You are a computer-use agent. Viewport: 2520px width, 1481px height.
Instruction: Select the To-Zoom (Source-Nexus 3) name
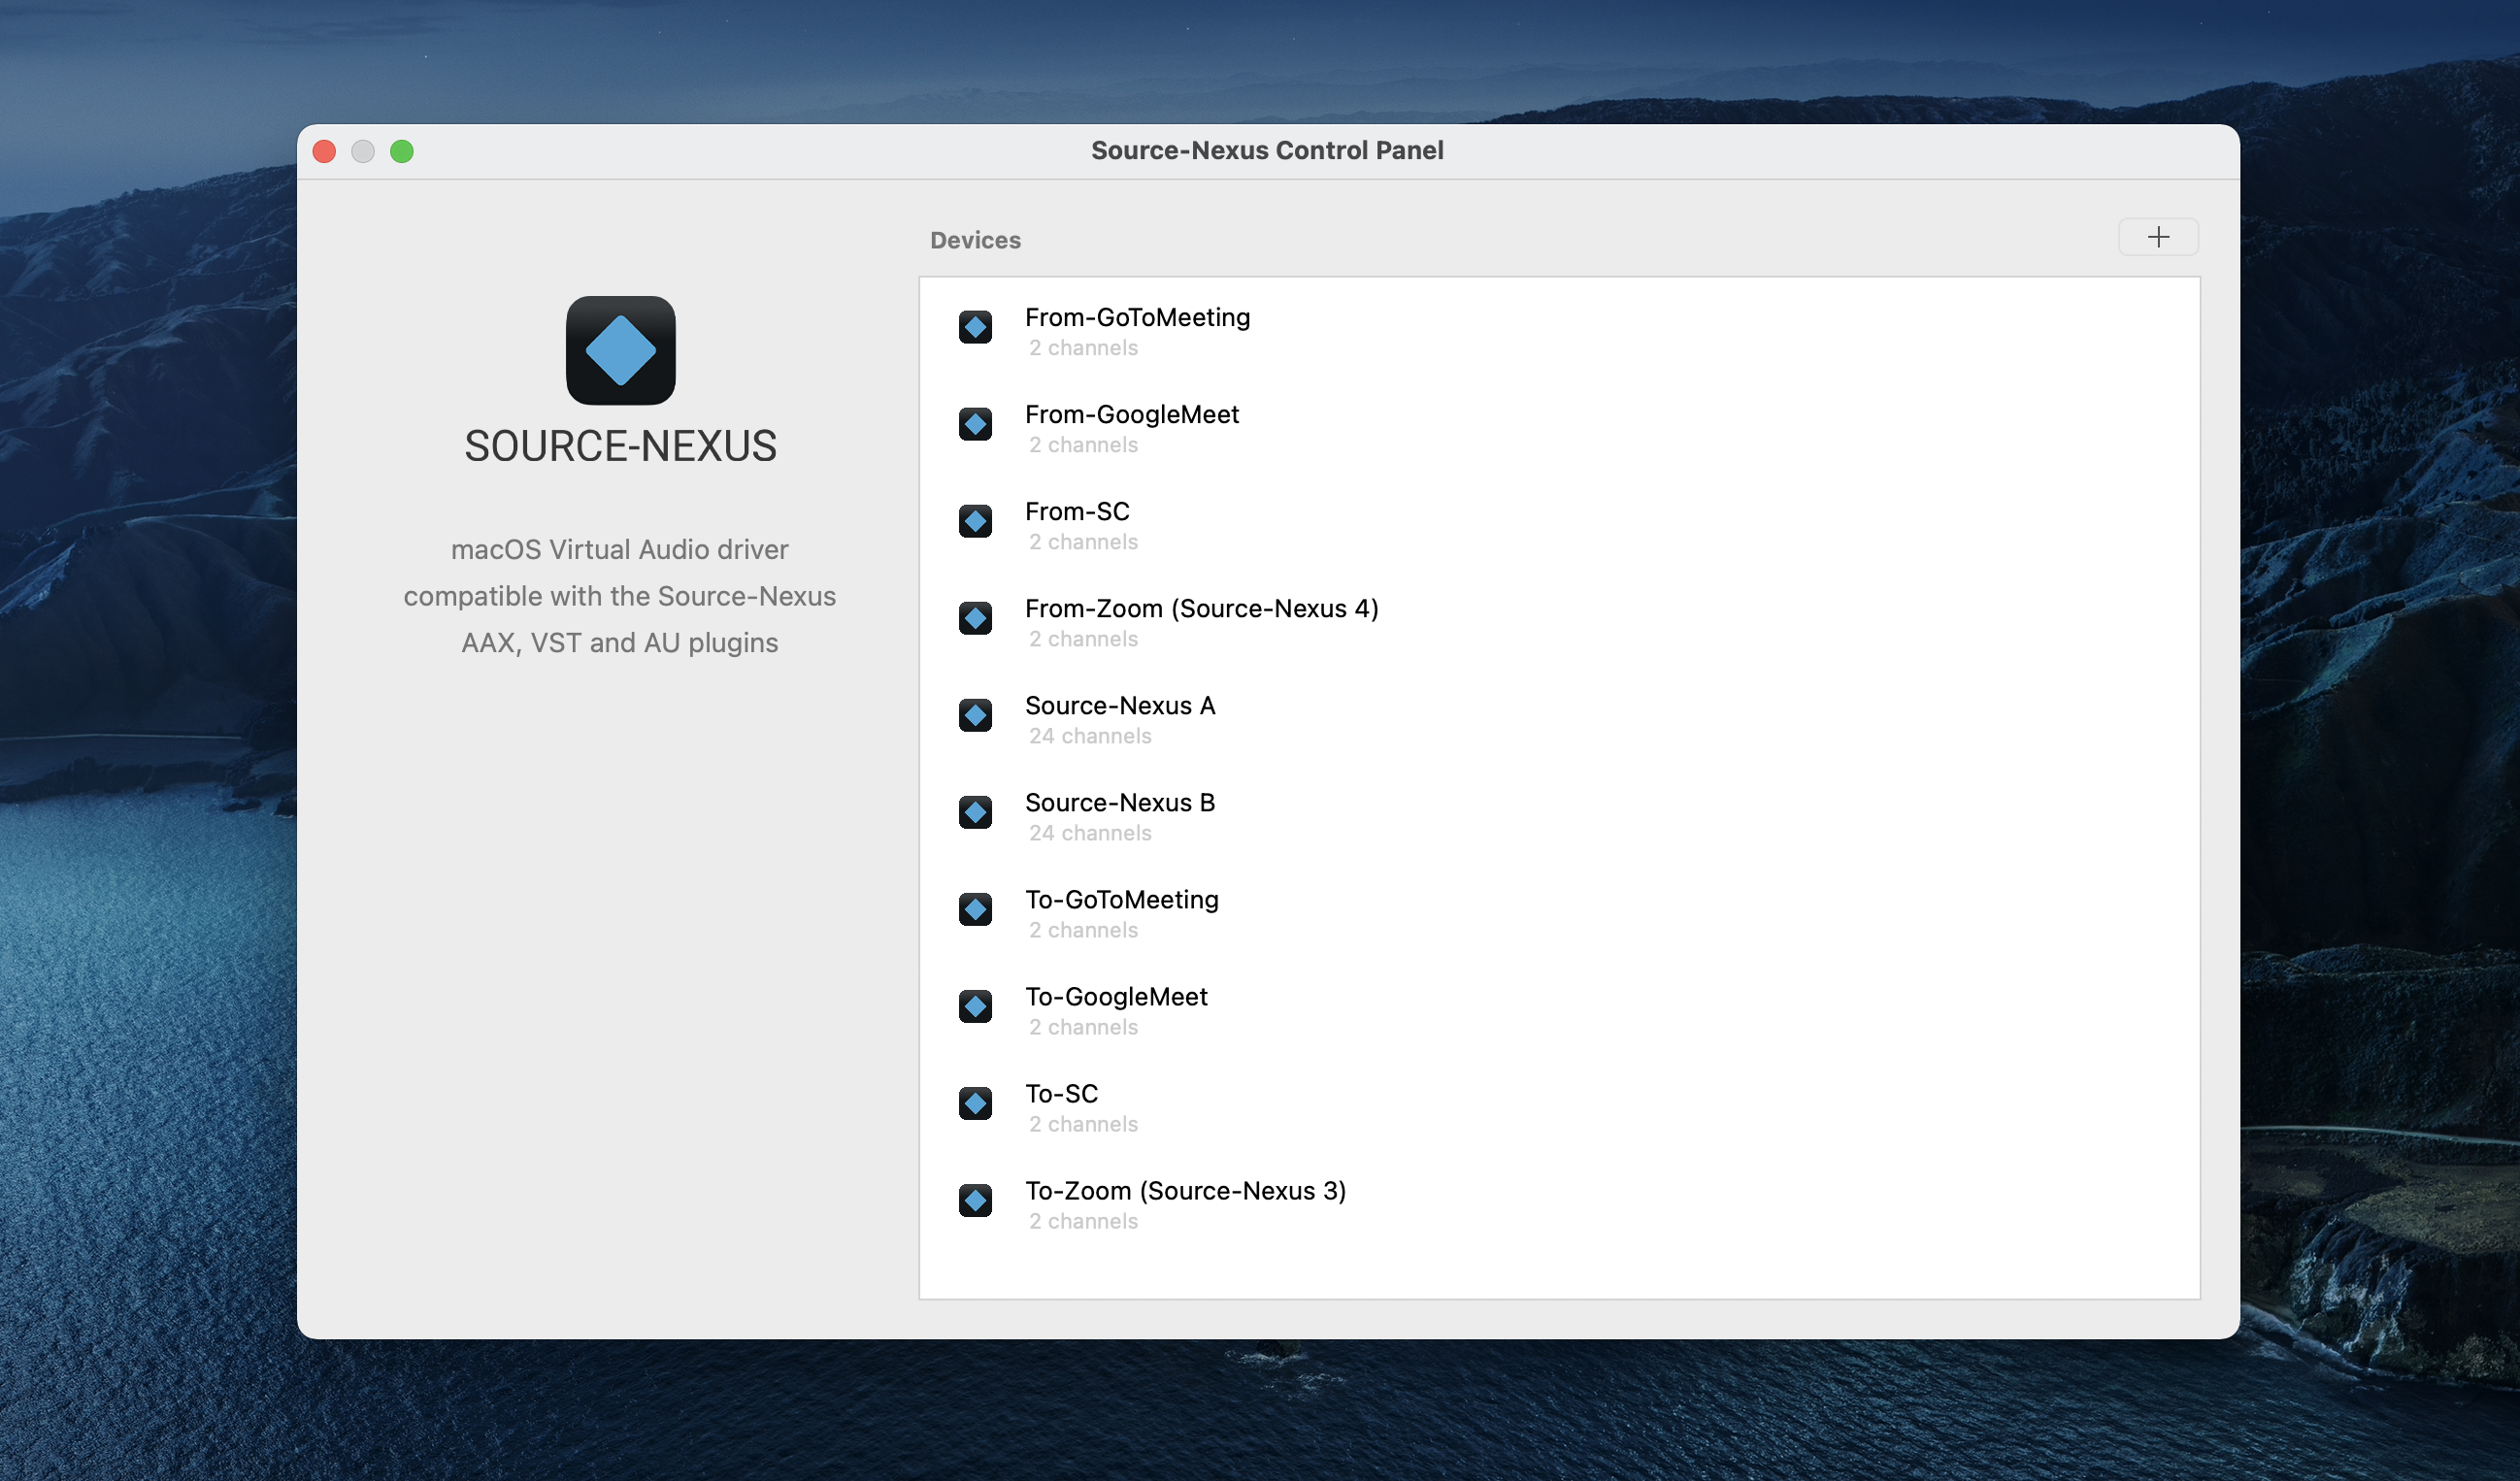pyautogui.click(x=1185, y=1190)
